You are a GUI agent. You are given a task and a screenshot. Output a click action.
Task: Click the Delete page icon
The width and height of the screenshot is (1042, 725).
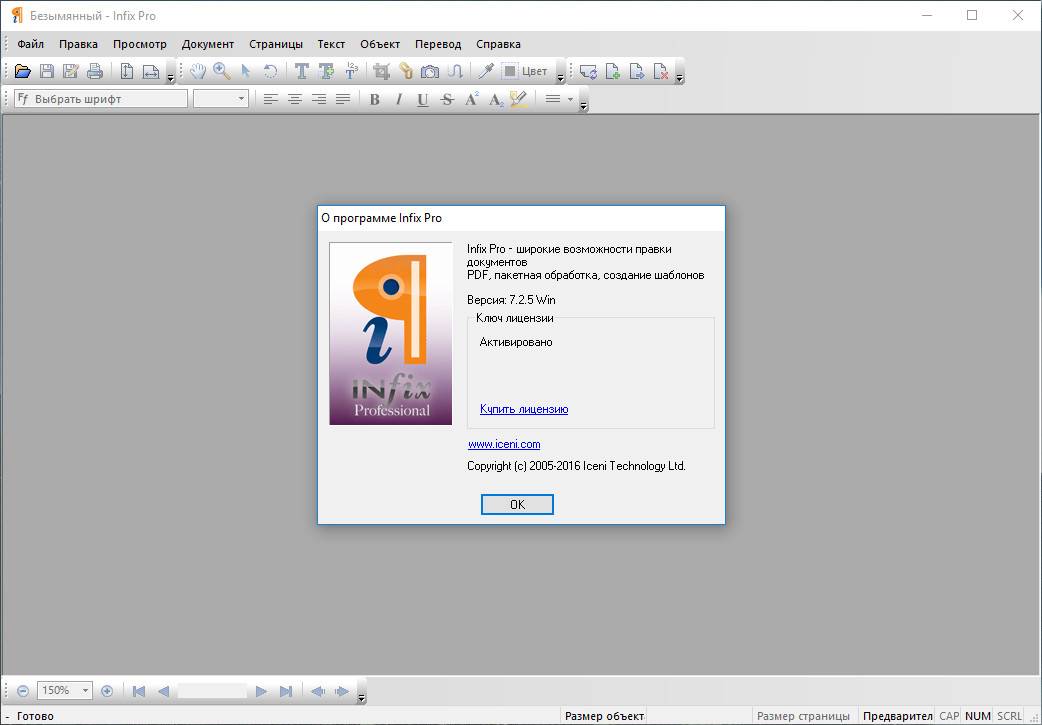pyautogui.click(x=661, y=71)
